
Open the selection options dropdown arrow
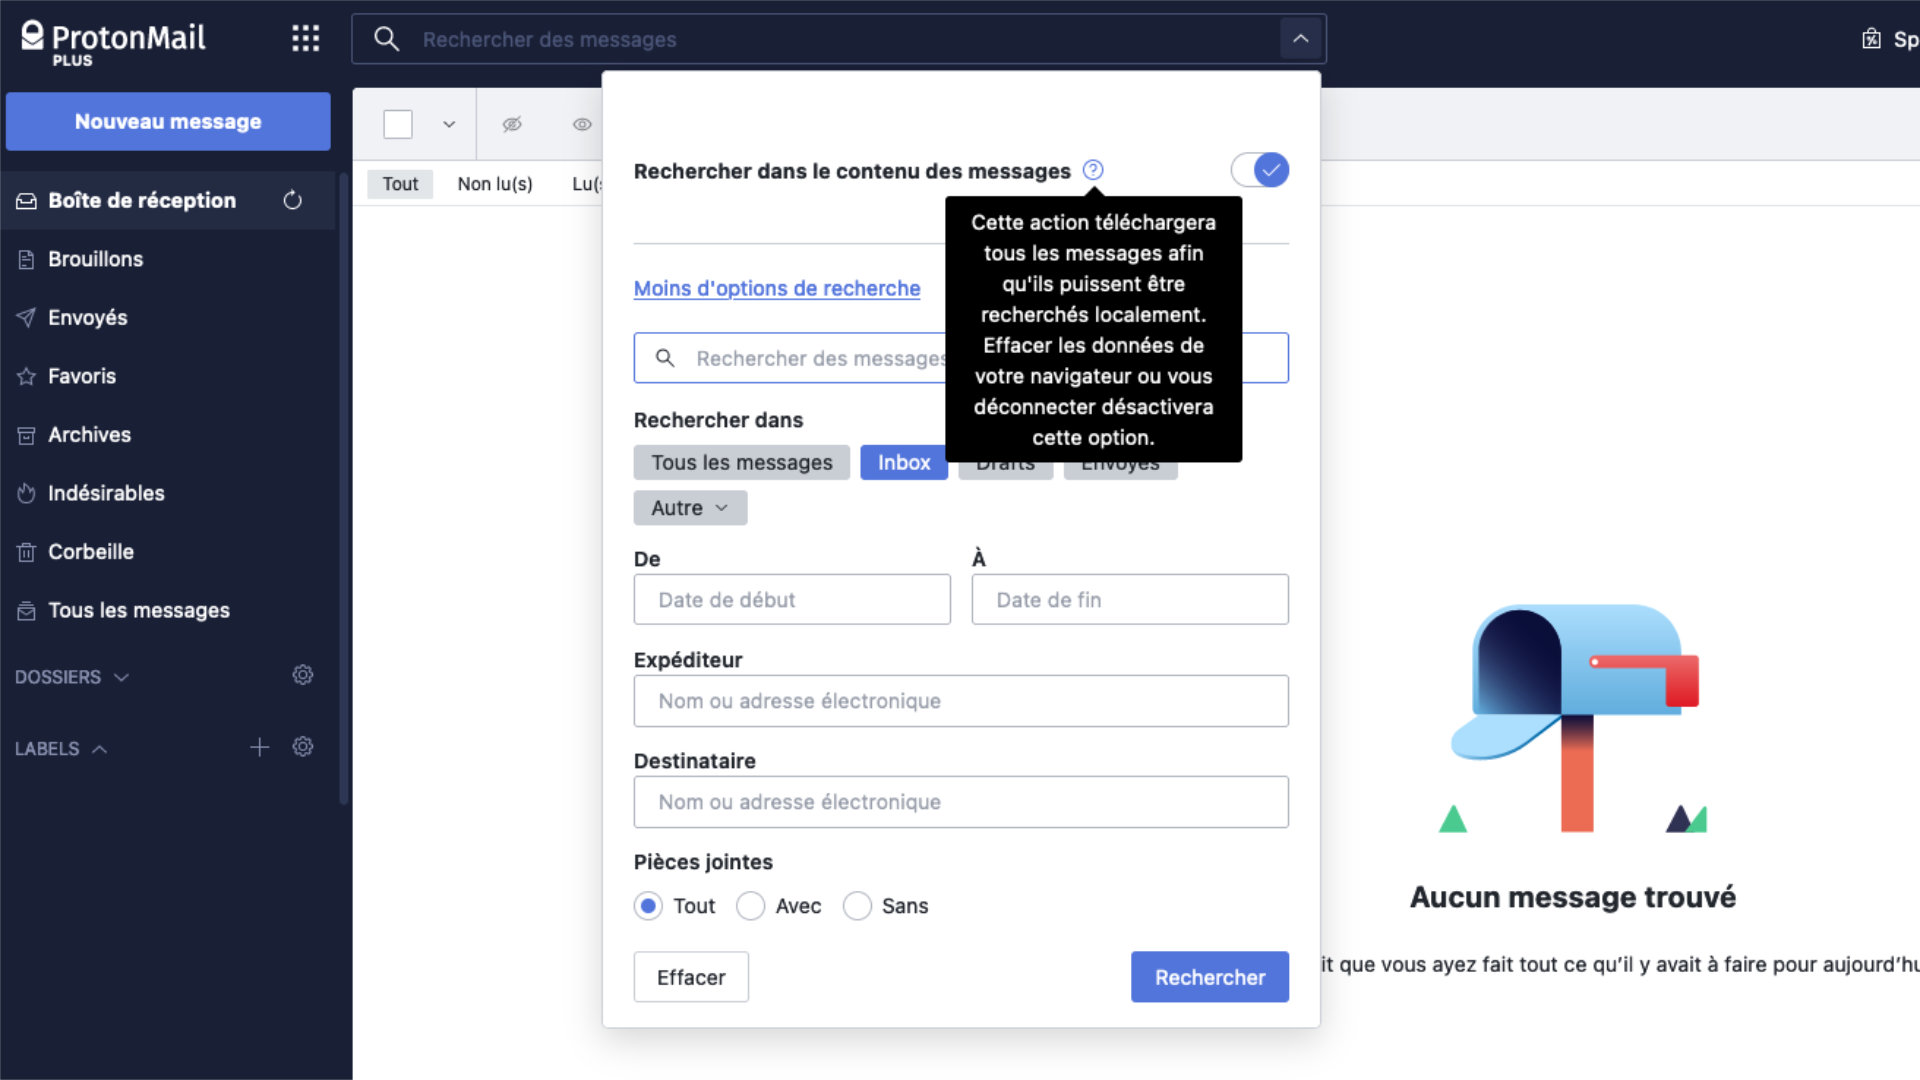tap(449, 124)
